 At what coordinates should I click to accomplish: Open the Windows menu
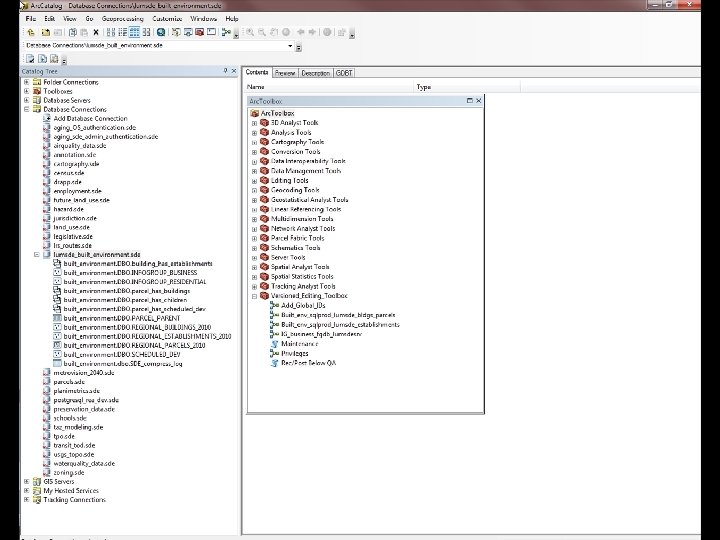click(203, 19)
